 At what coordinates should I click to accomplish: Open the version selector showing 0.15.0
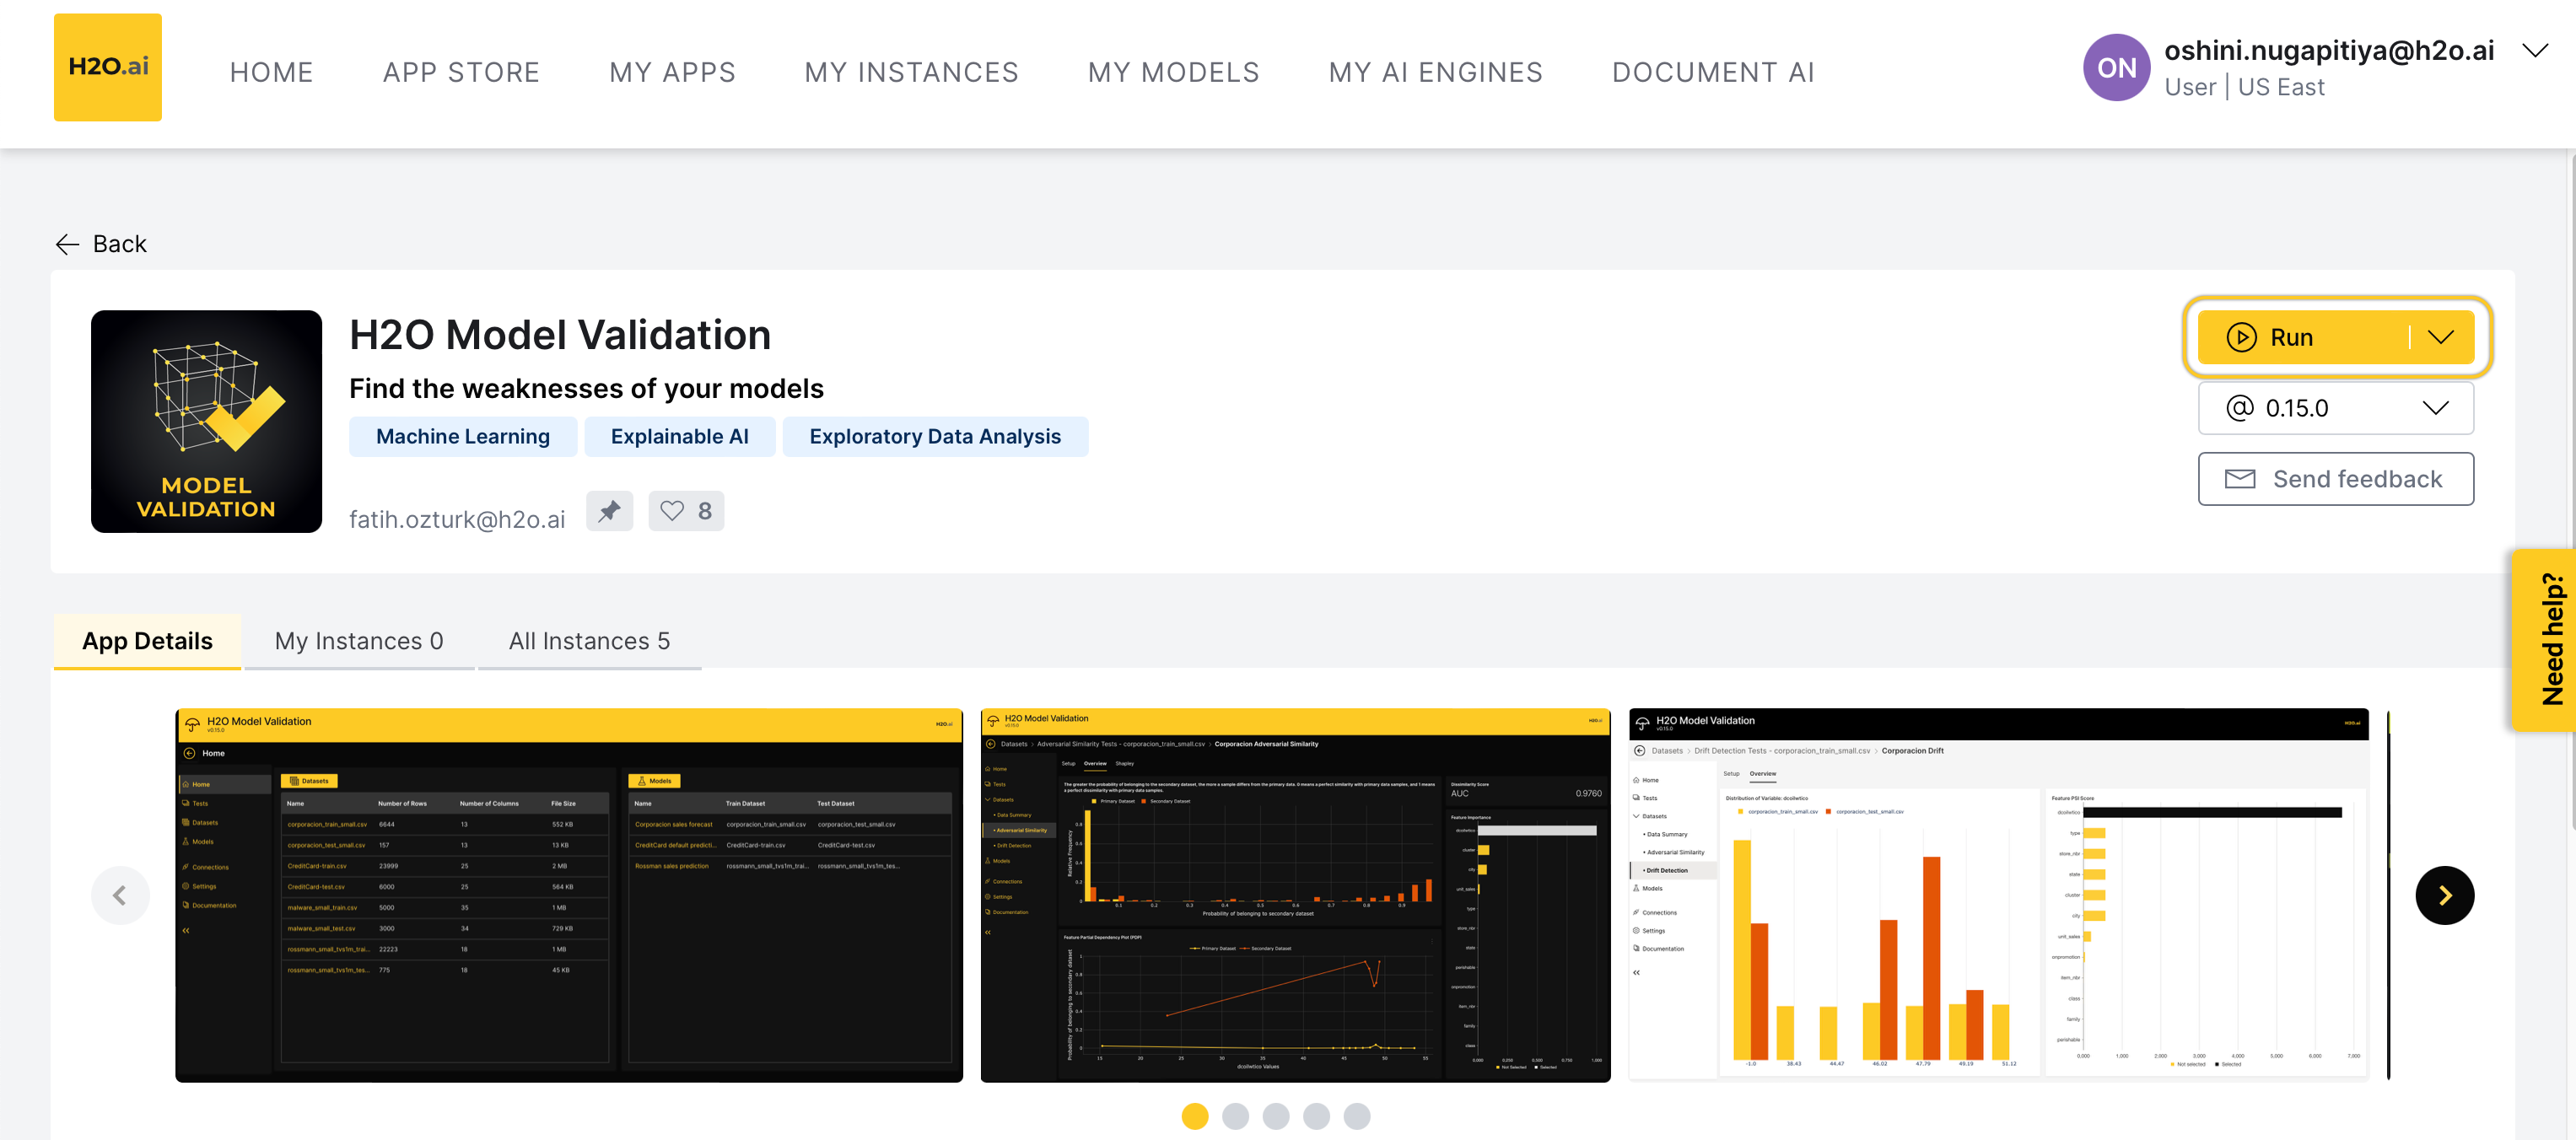(2336, 407)
